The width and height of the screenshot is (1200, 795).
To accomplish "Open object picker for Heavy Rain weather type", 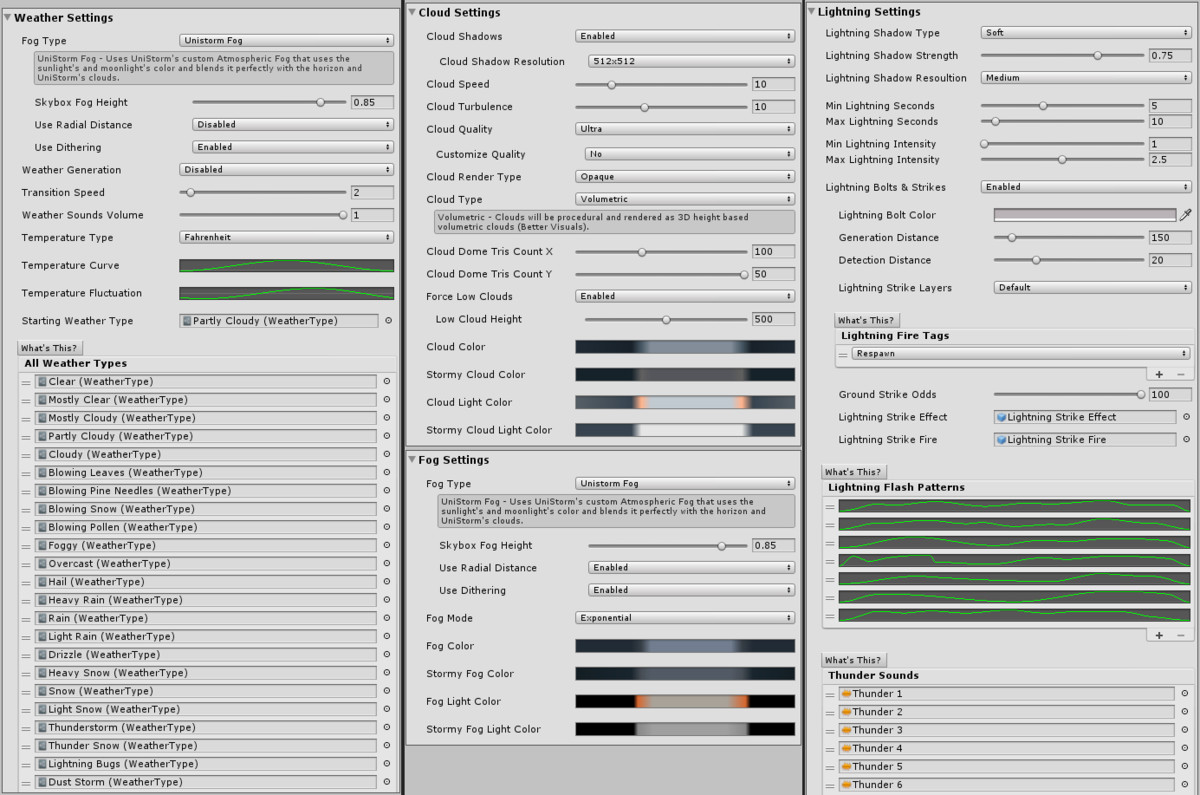I will pos(386,600).
